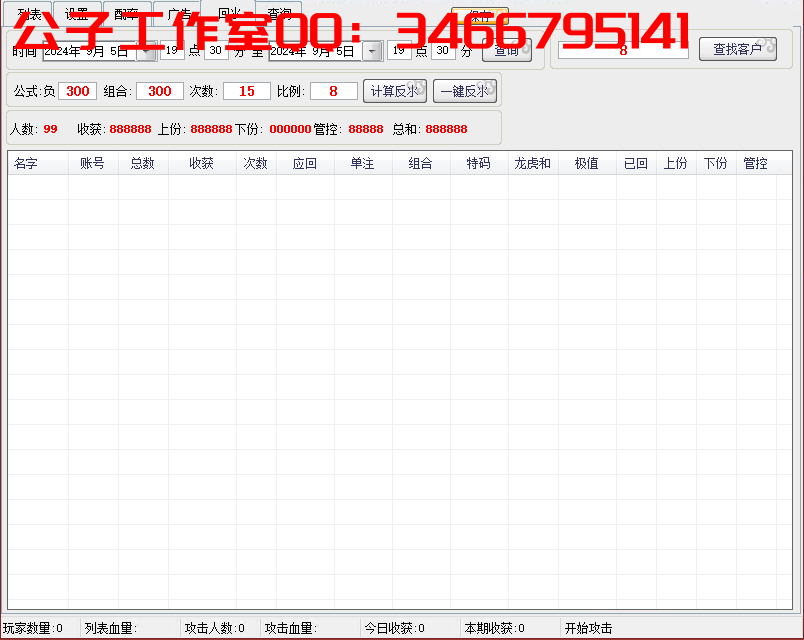Switch to the 列表 tab
This screenshot has width=804, height=640.
point(29,14)
